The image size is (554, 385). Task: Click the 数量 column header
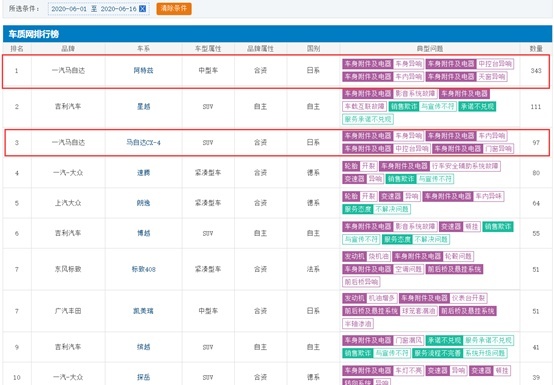[536, 49]
